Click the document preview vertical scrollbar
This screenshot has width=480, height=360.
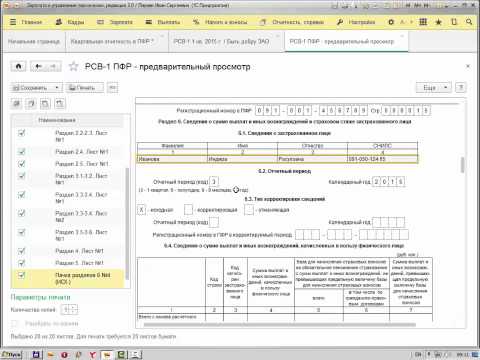tap(462, 165)
